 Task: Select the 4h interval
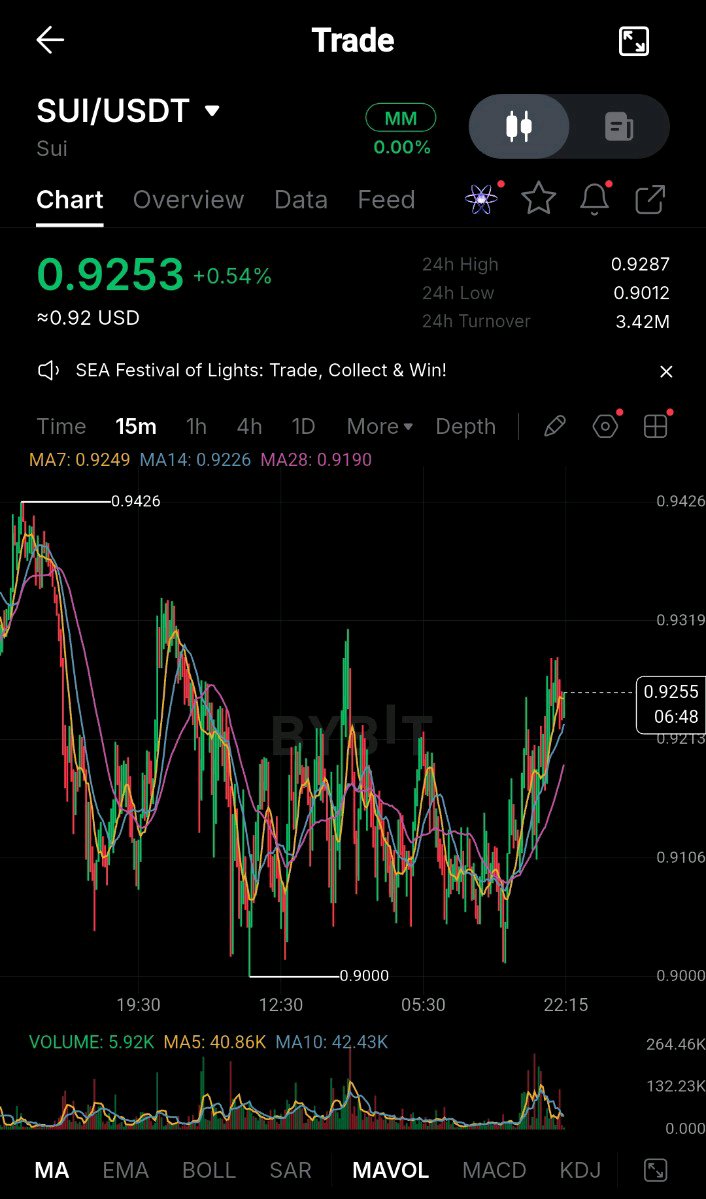click(x=249, y=427)
